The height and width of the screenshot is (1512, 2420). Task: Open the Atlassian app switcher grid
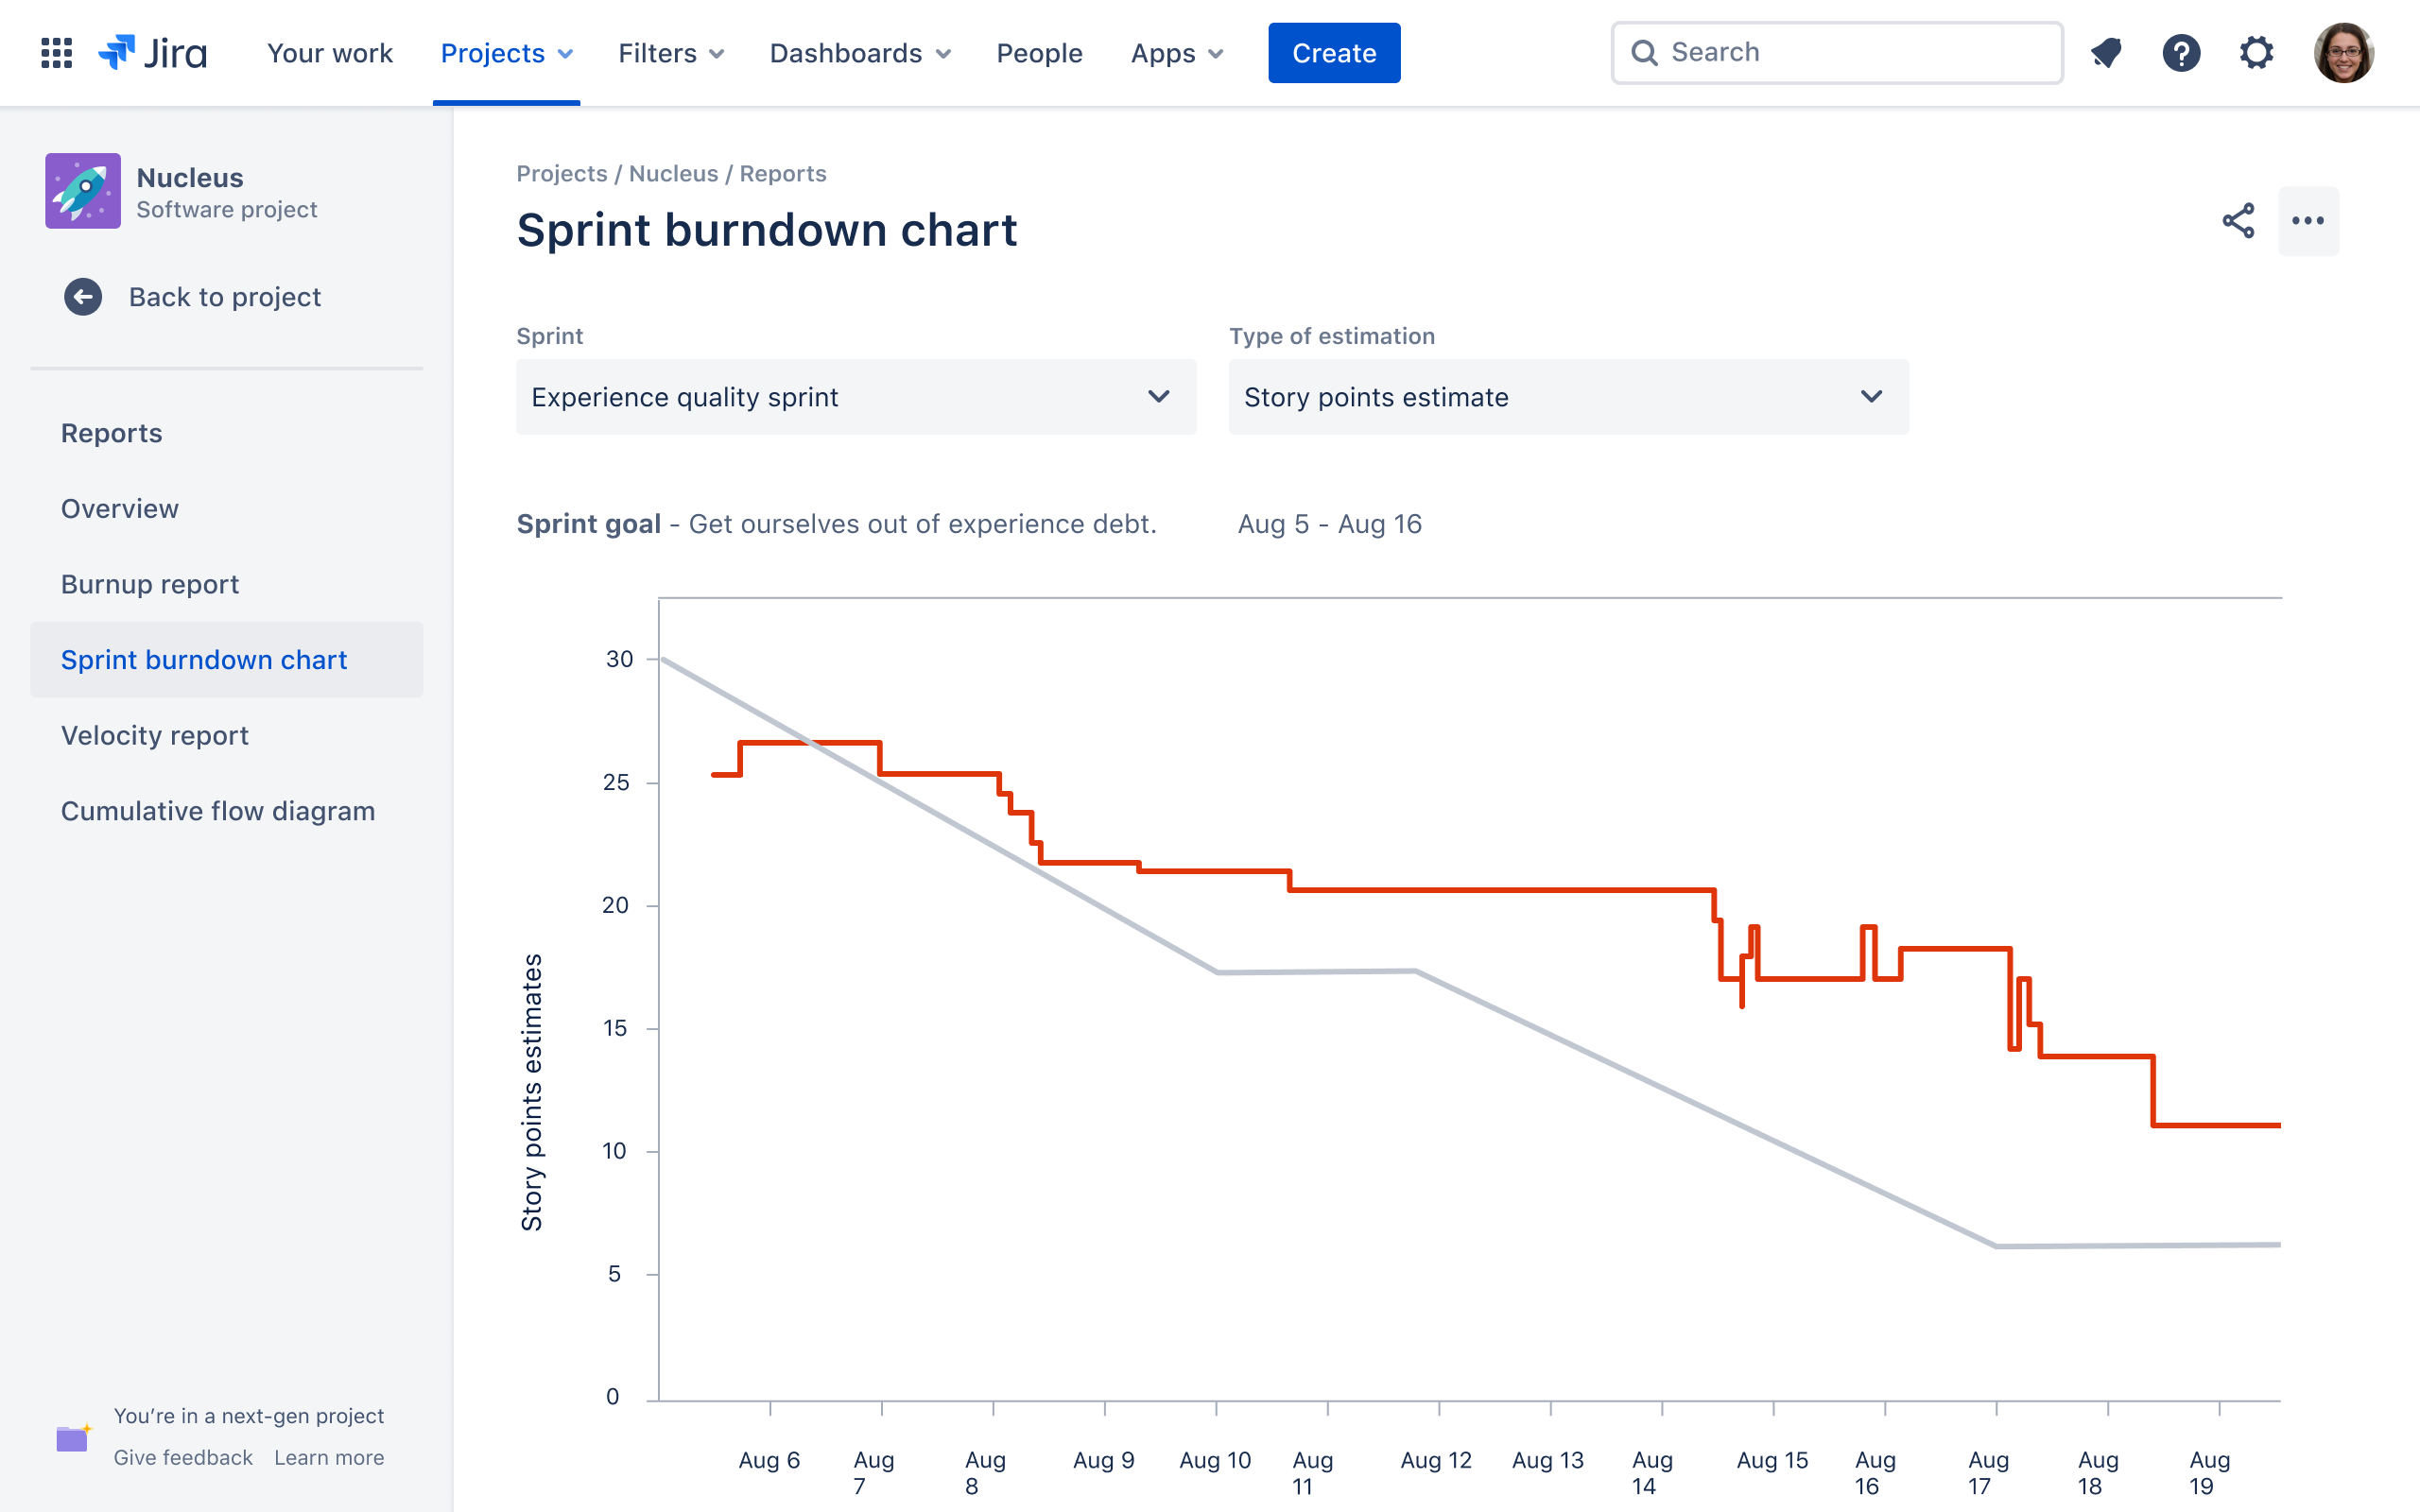pos(56,52)
